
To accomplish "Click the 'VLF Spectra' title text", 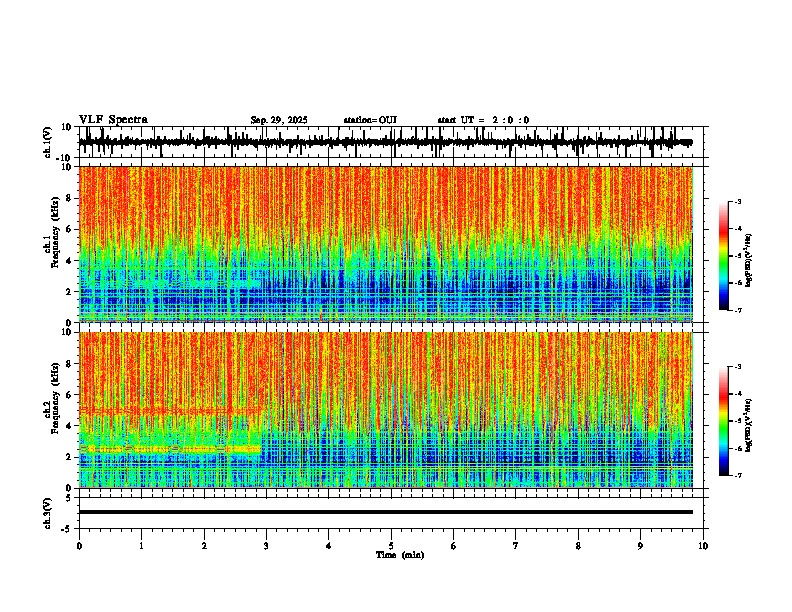I will coord(113,120).
